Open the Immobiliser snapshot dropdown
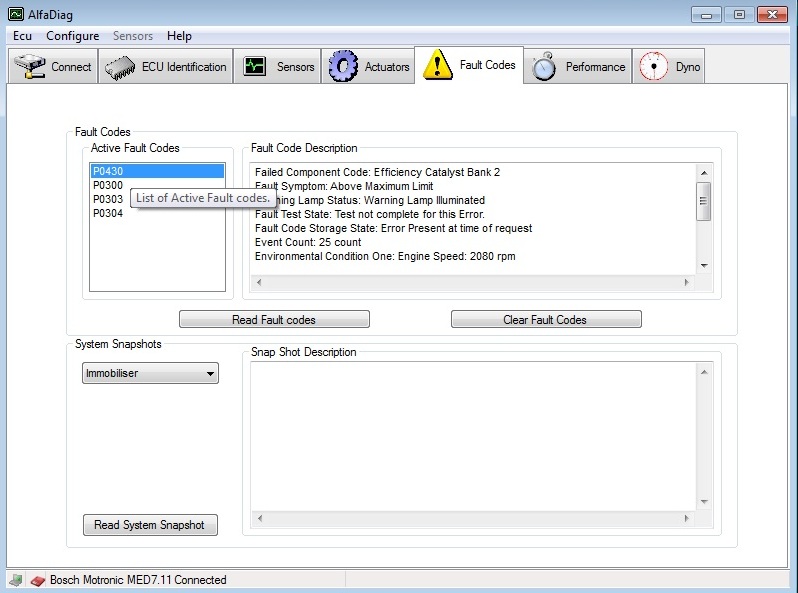Screen dimensions: 798x593 tap(150, 374)
